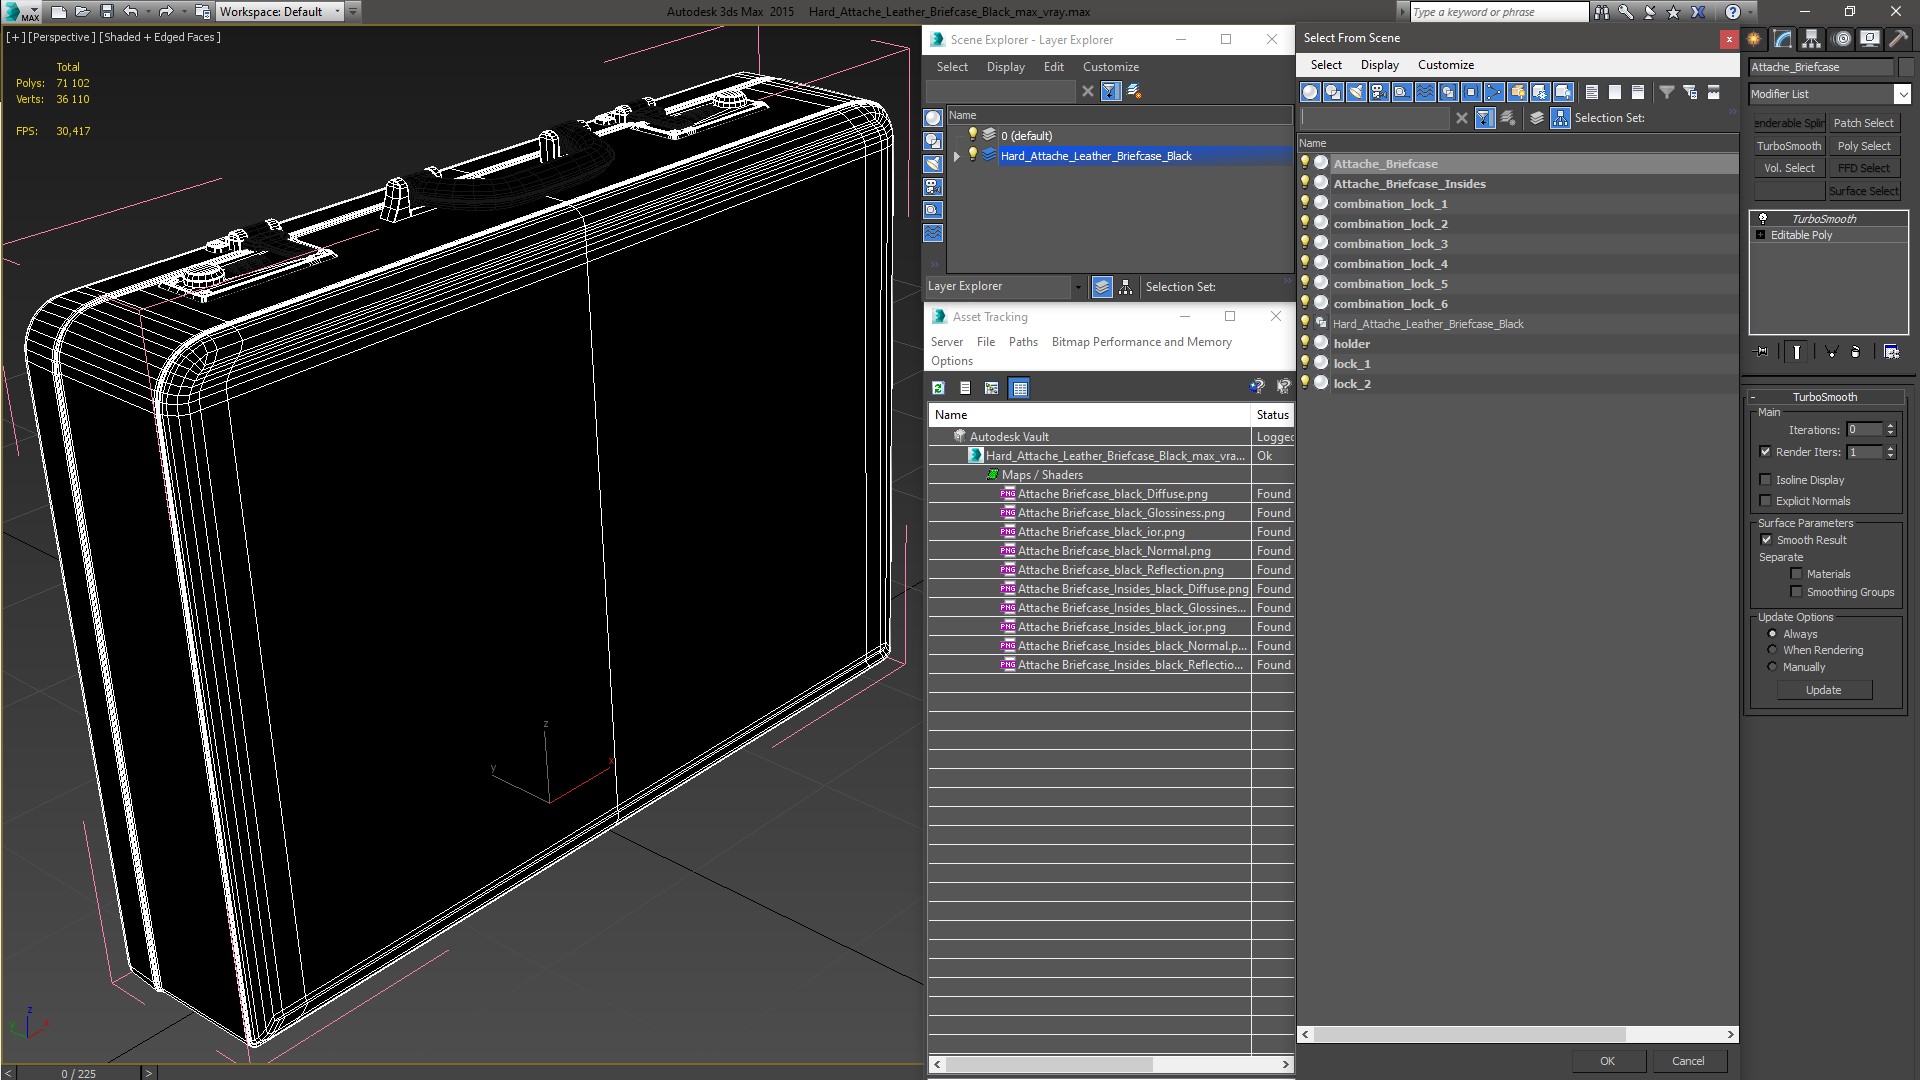Open the Hierarchy command panel tab
Viewport: 1920px width, 1080px height.
1811,39
